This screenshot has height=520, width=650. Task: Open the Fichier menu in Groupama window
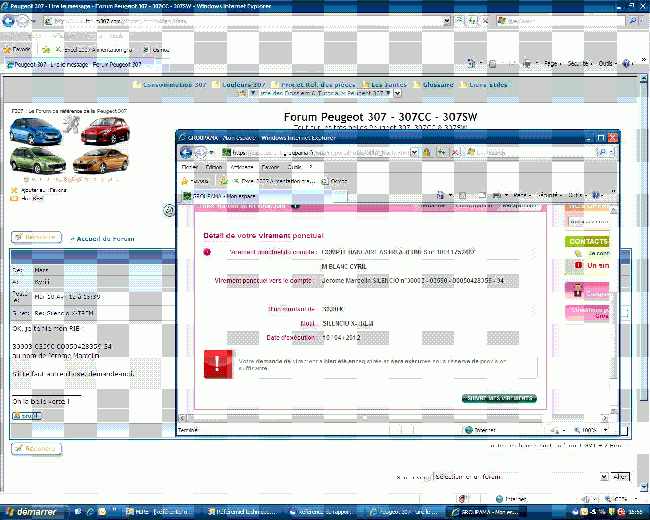[189, 167]
